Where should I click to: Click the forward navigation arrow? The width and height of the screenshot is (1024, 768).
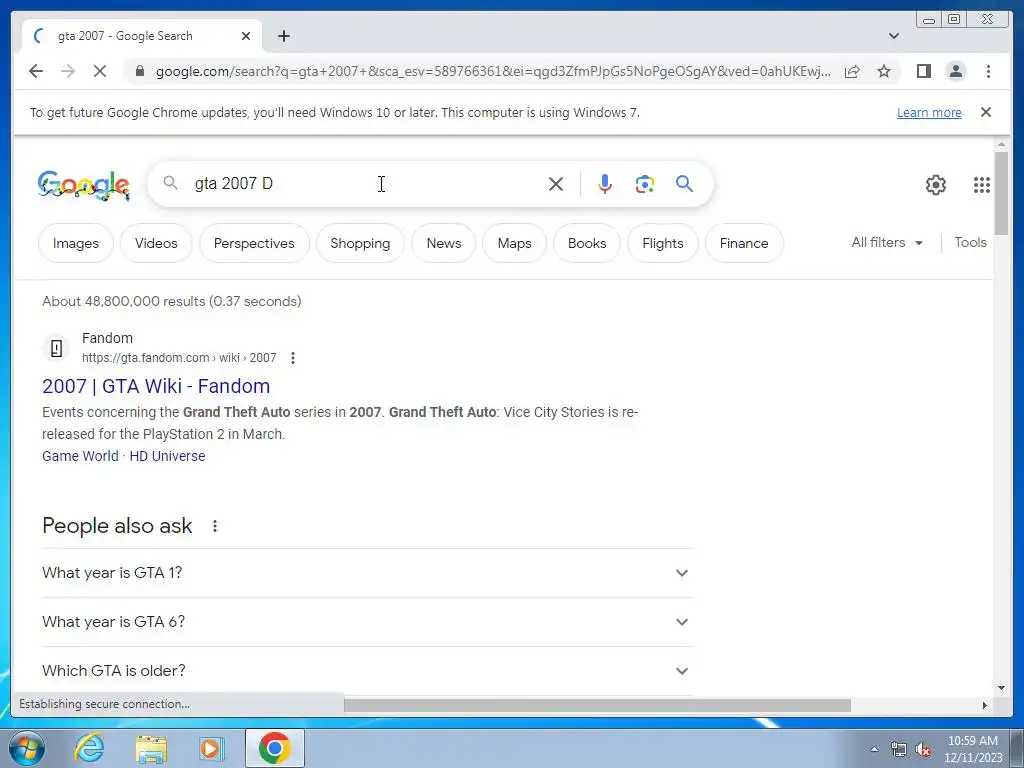click(x=68, y=71)
